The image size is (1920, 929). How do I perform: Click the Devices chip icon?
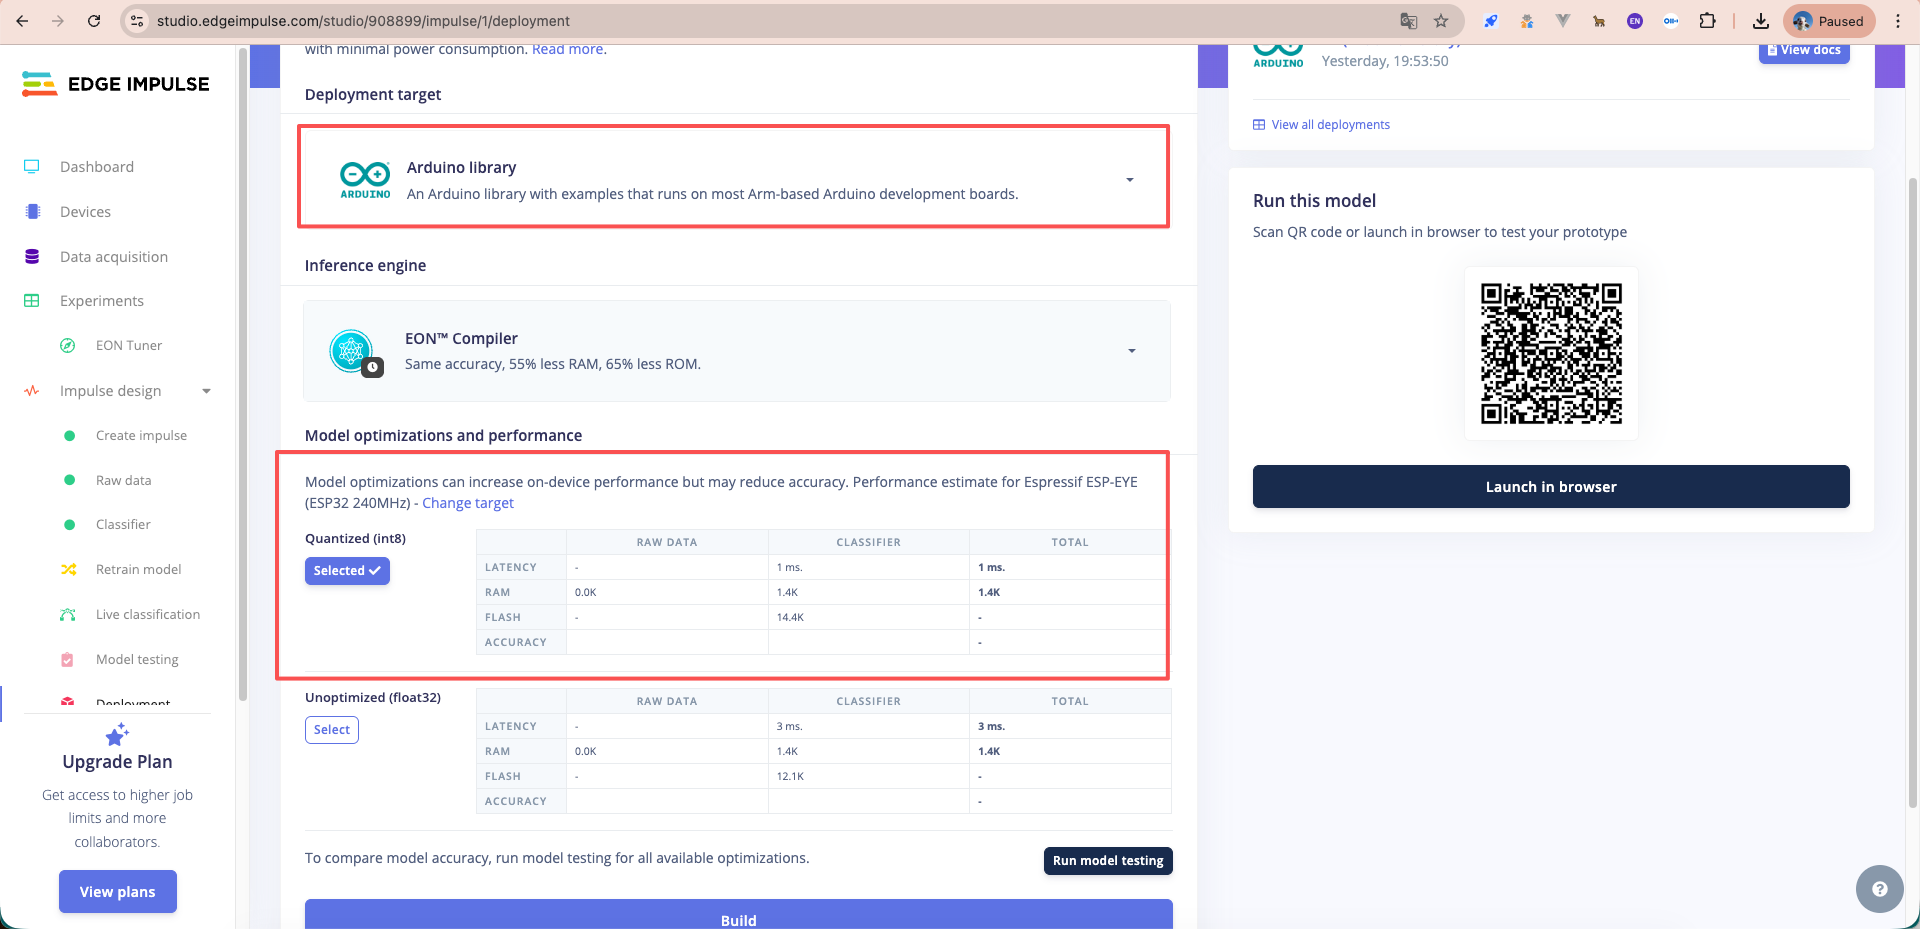(32, 212)
